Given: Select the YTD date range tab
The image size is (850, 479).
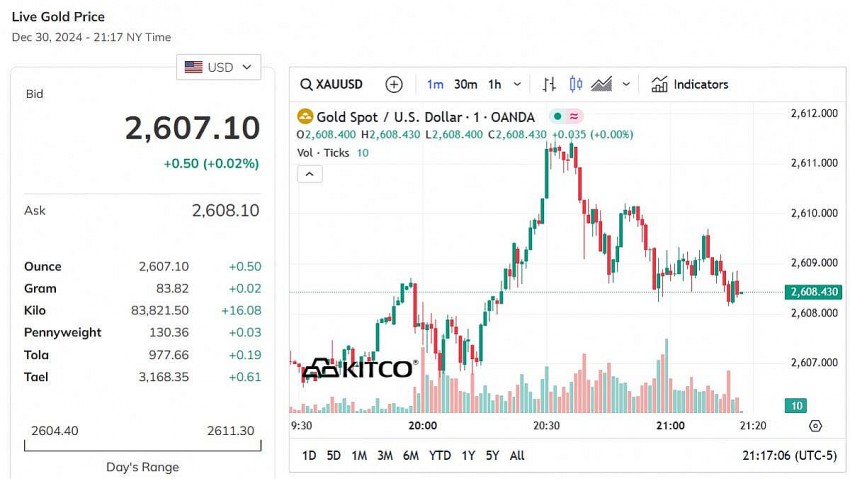Looking at the screenshot, I should click(440, 455).
